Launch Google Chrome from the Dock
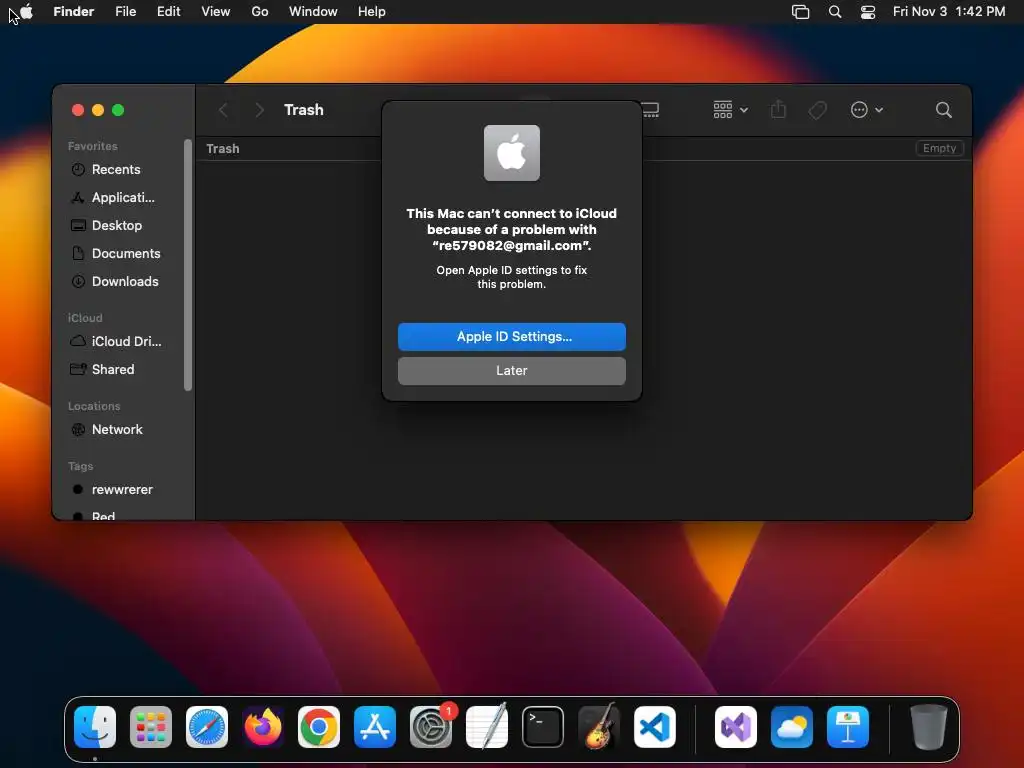Viewport: 1024px width, 768px height. click(x=319, y=727)
